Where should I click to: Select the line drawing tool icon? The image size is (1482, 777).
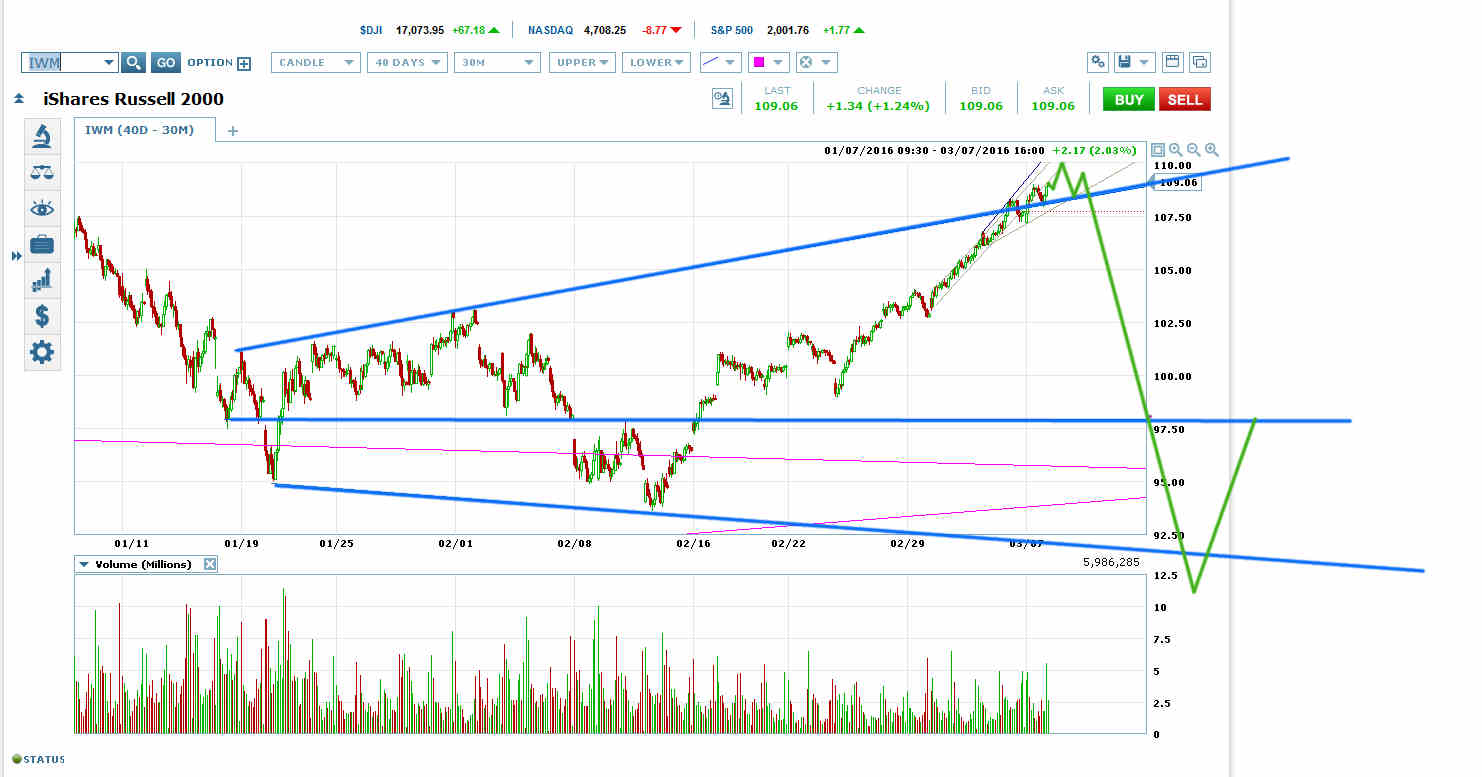pos(711,62)
